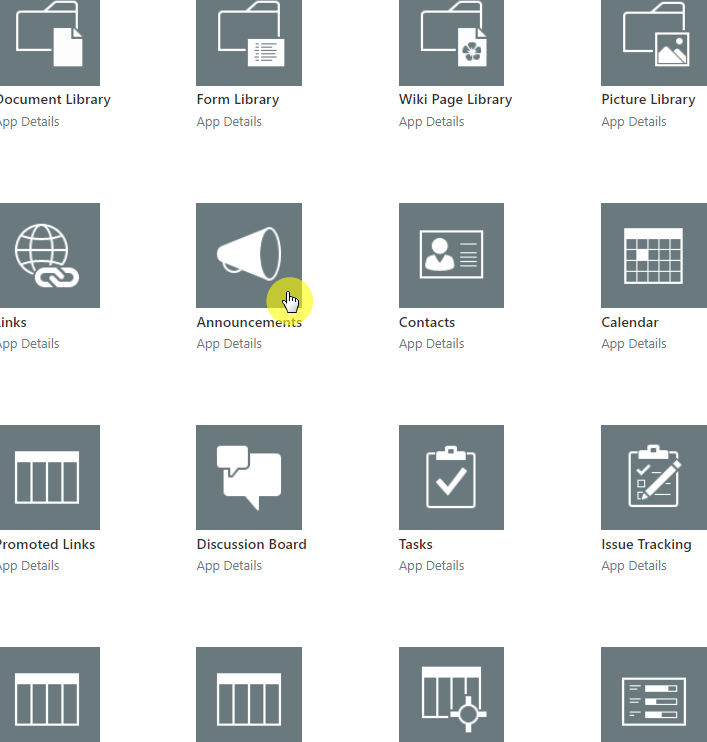Click the Calendar grid icon tile
The image size is (707, 742).
pos(654,256)
